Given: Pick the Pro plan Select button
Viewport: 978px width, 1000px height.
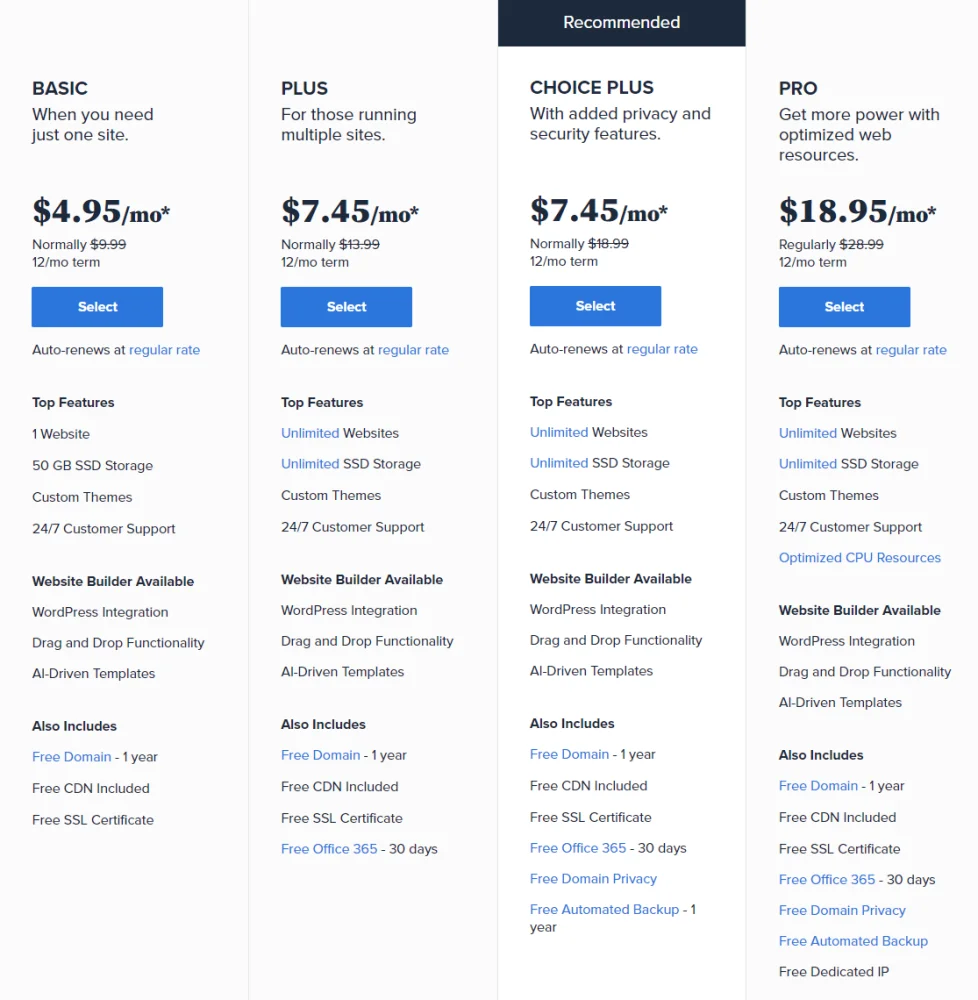Looking at the screenshot, I should 844,307.
